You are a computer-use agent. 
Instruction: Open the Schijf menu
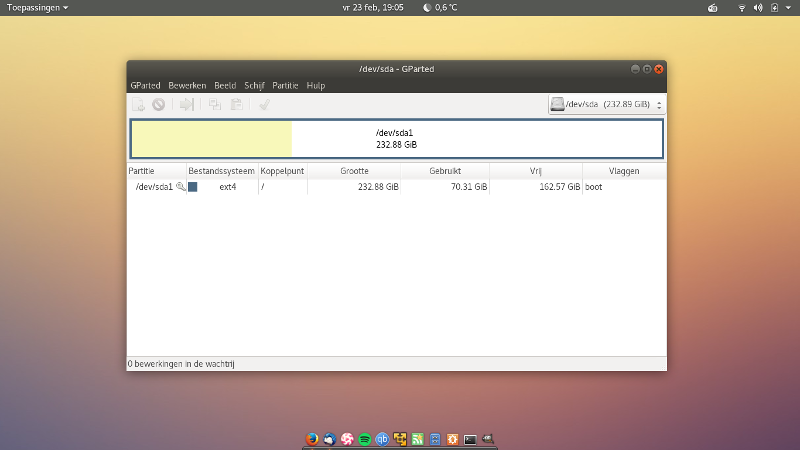[254, 85]
